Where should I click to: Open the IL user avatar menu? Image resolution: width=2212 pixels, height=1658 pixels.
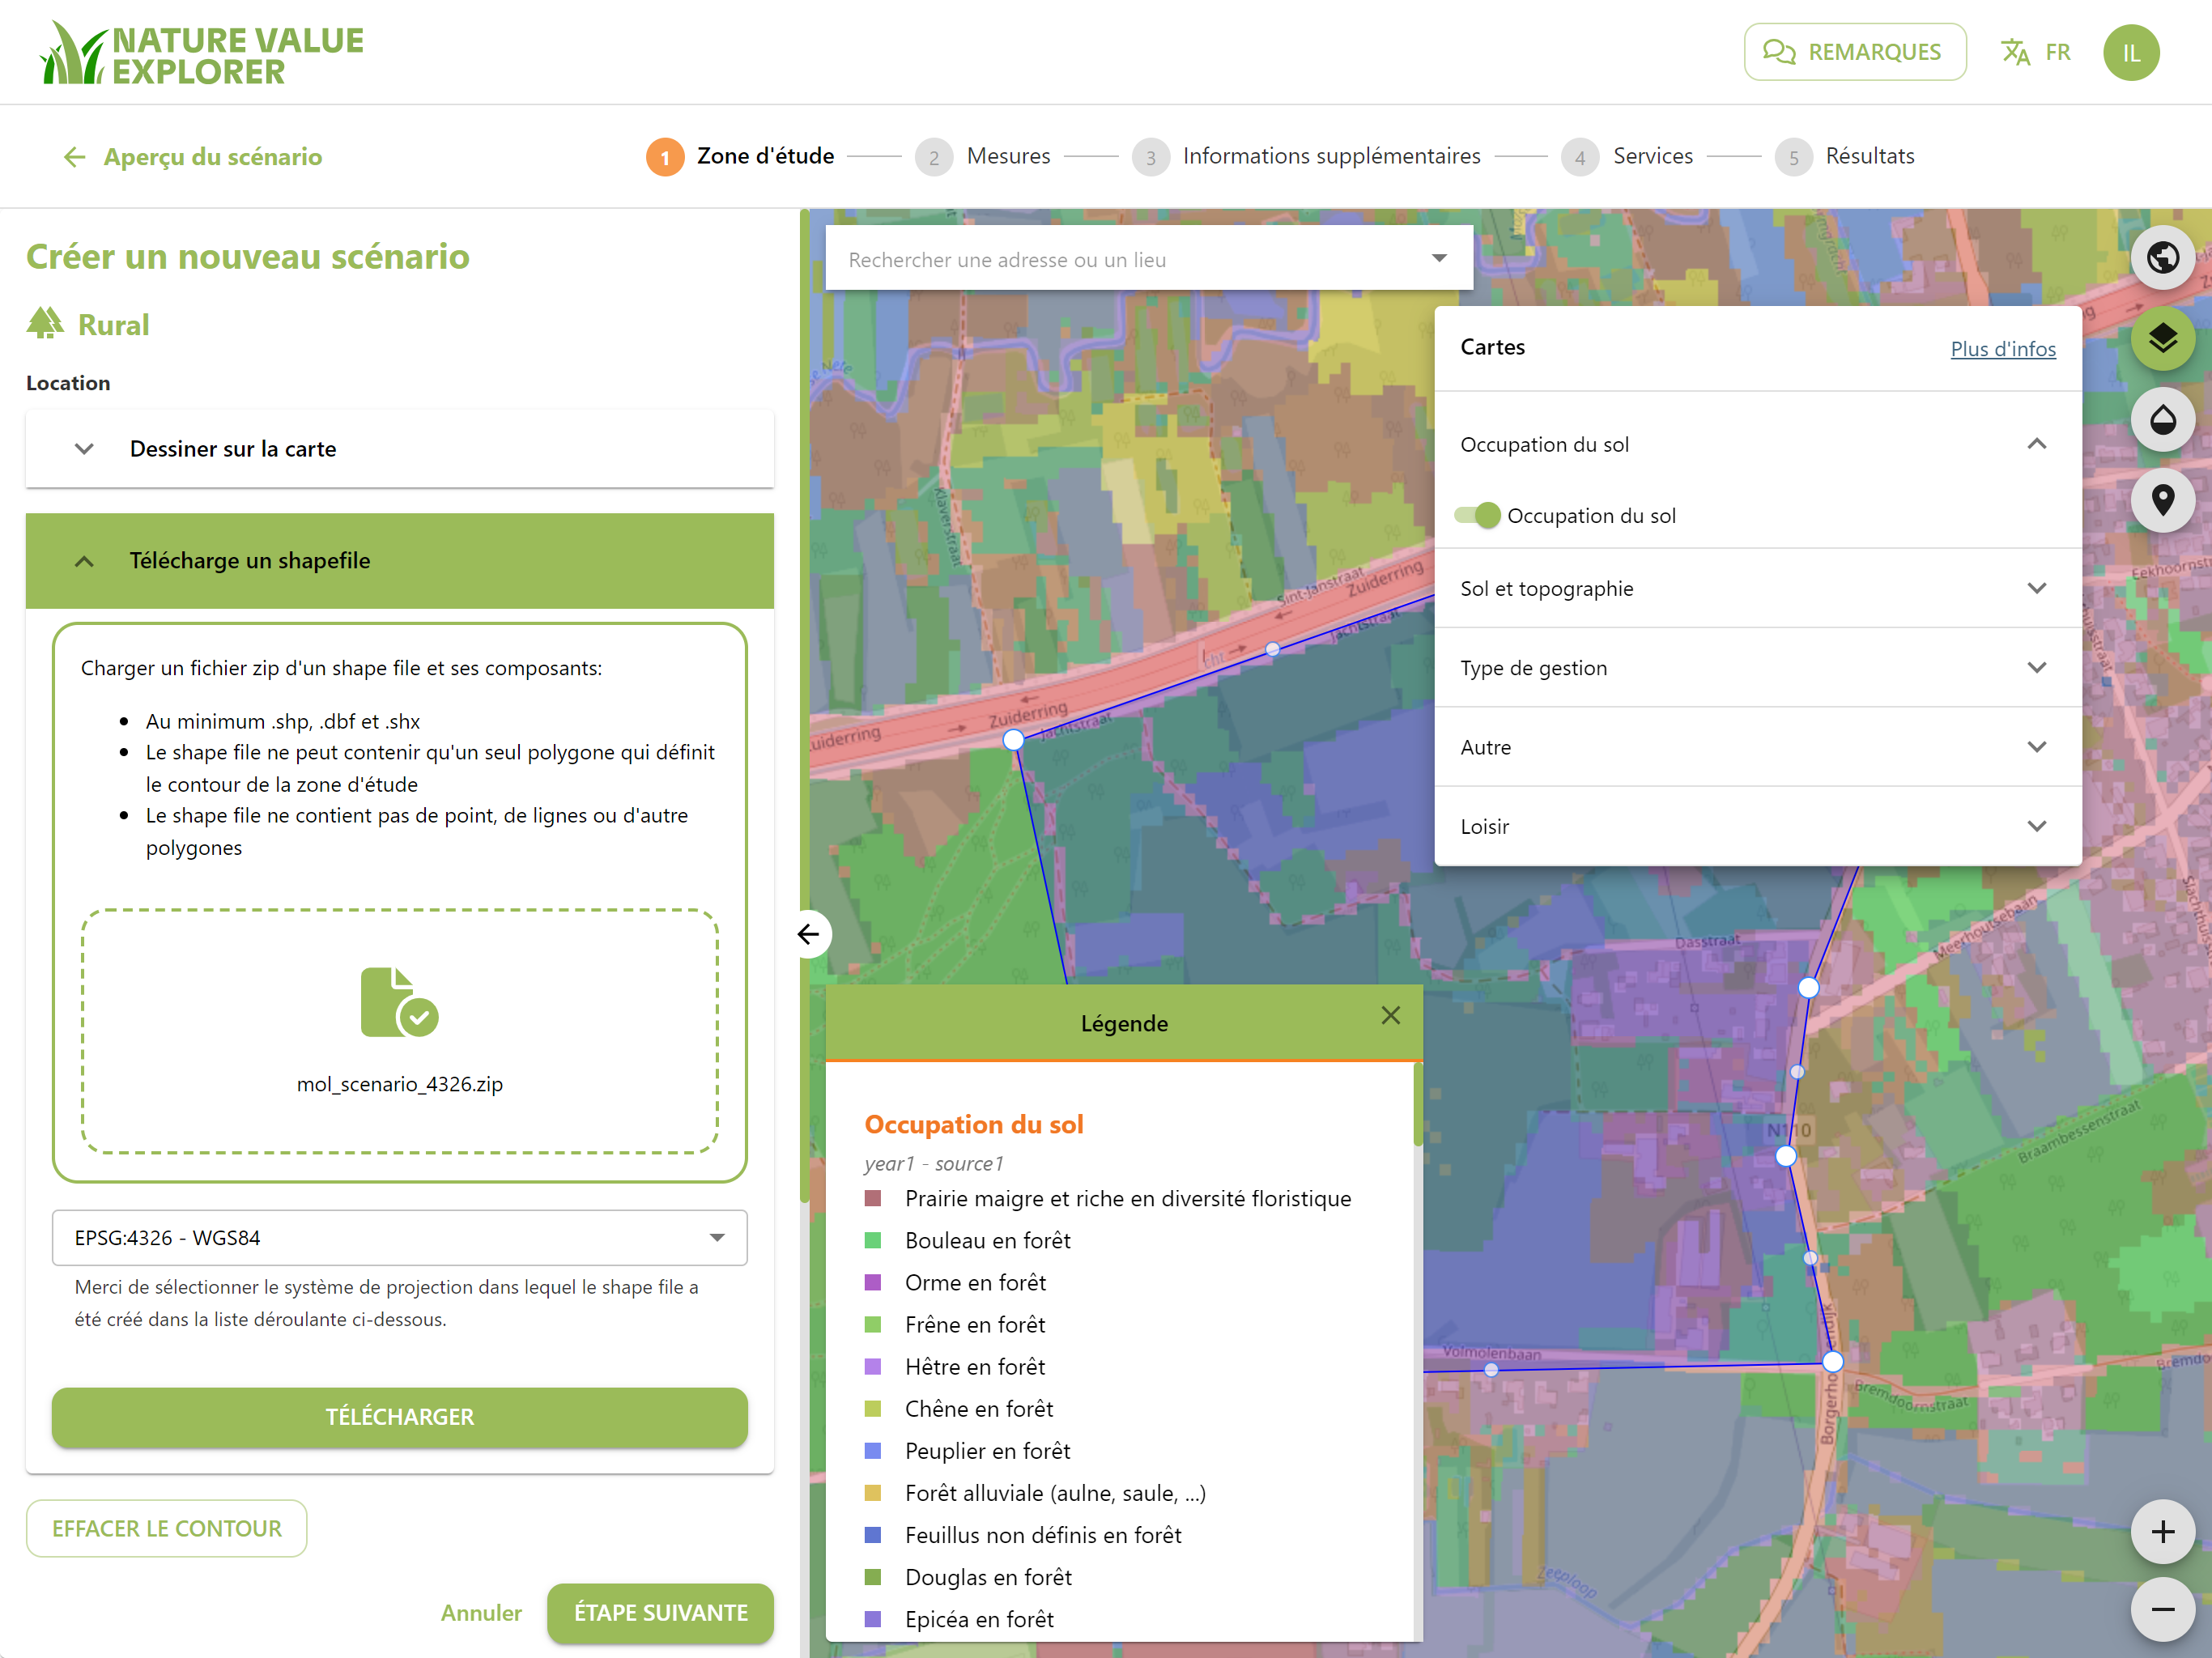click(2130, 52)
